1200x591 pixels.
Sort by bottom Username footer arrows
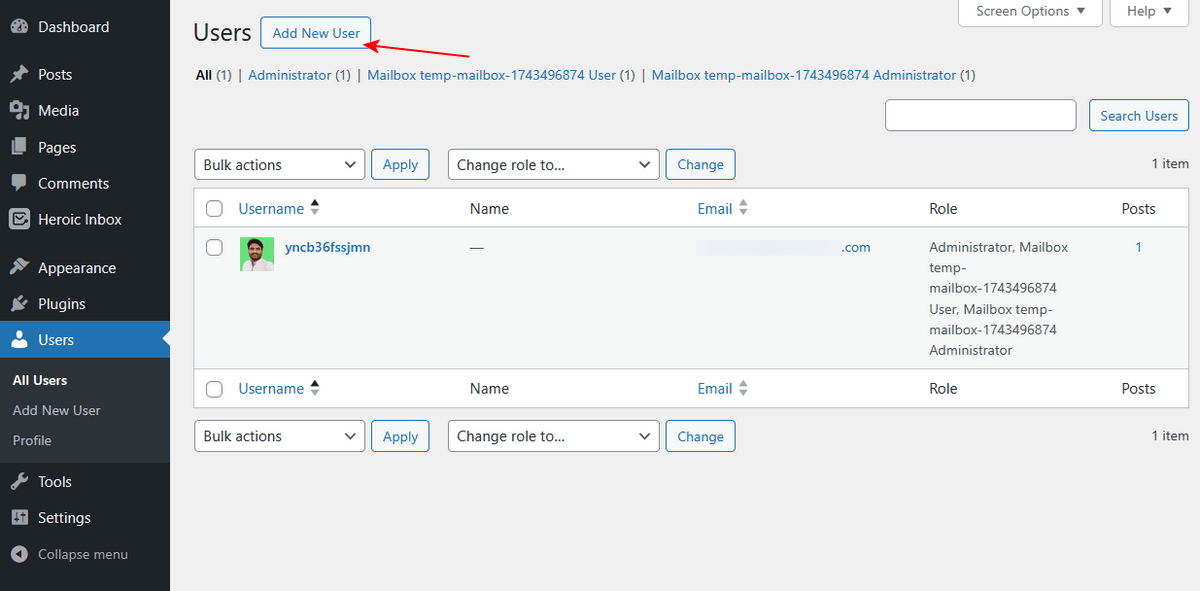pos(315,388)
